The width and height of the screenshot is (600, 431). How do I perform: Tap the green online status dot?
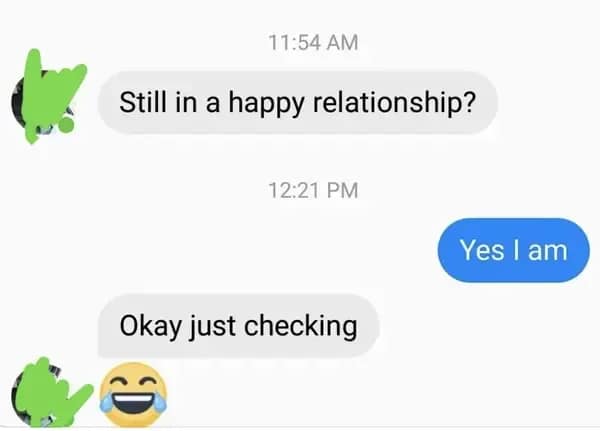(66, 124)
